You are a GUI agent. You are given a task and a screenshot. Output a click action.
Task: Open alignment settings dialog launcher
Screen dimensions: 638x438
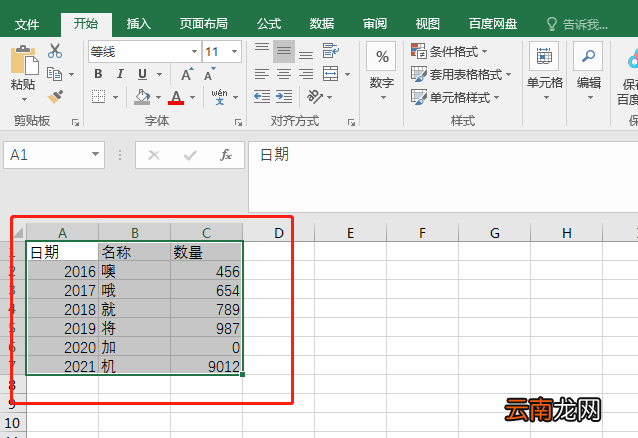pos(352,122)
